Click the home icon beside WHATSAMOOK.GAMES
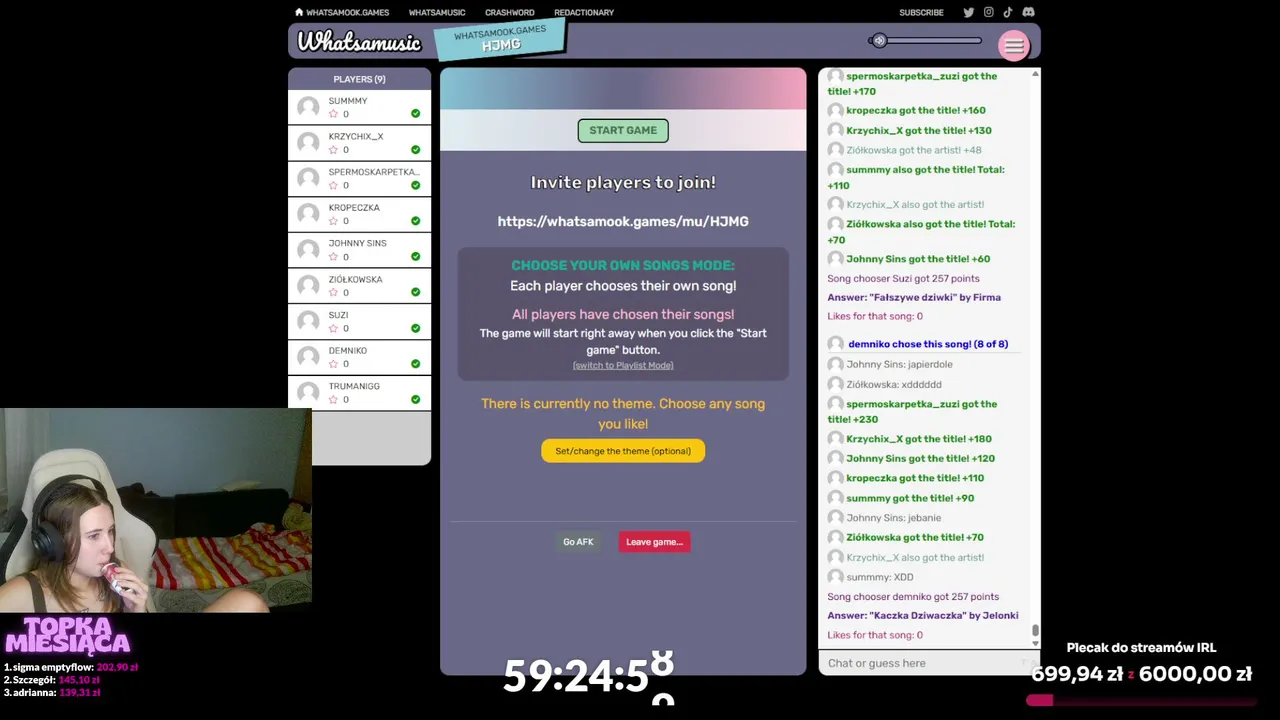 point(299,12)
